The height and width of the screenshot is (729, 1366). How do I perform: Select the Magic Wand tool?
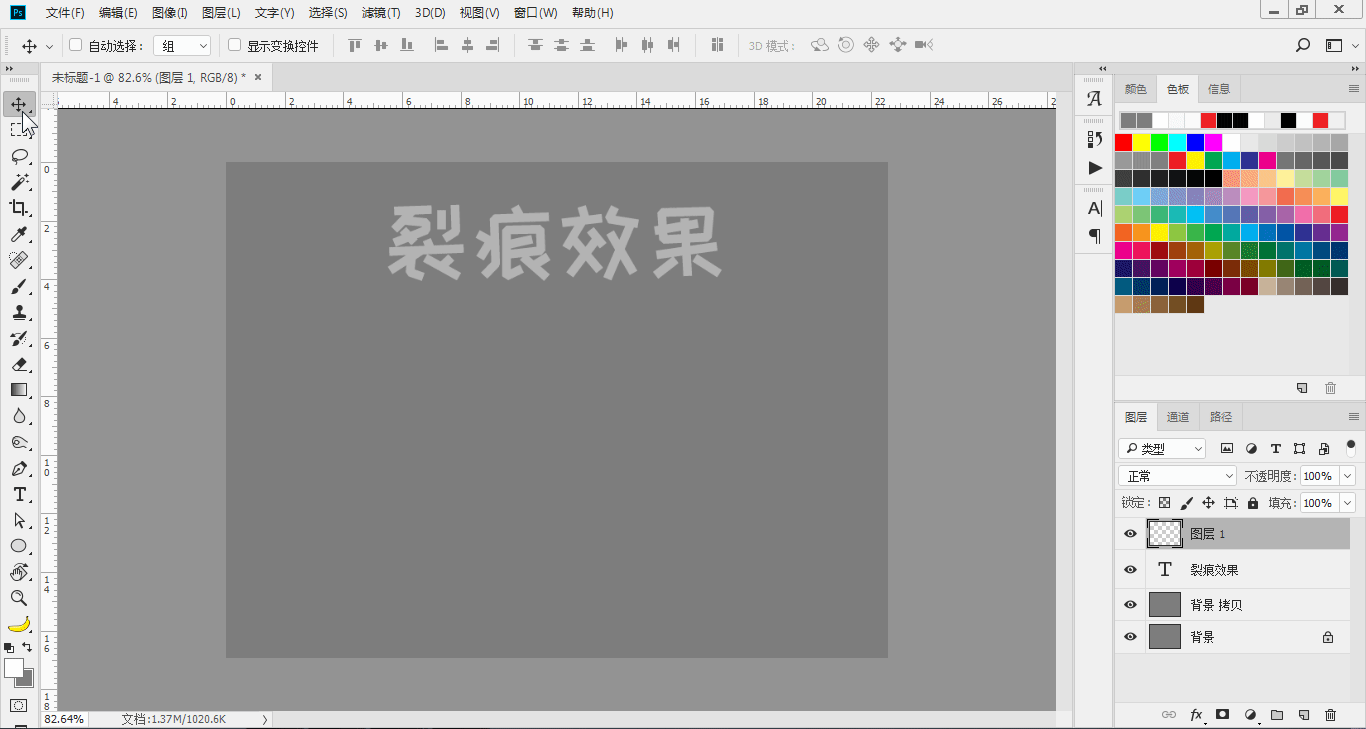(19, 182)
